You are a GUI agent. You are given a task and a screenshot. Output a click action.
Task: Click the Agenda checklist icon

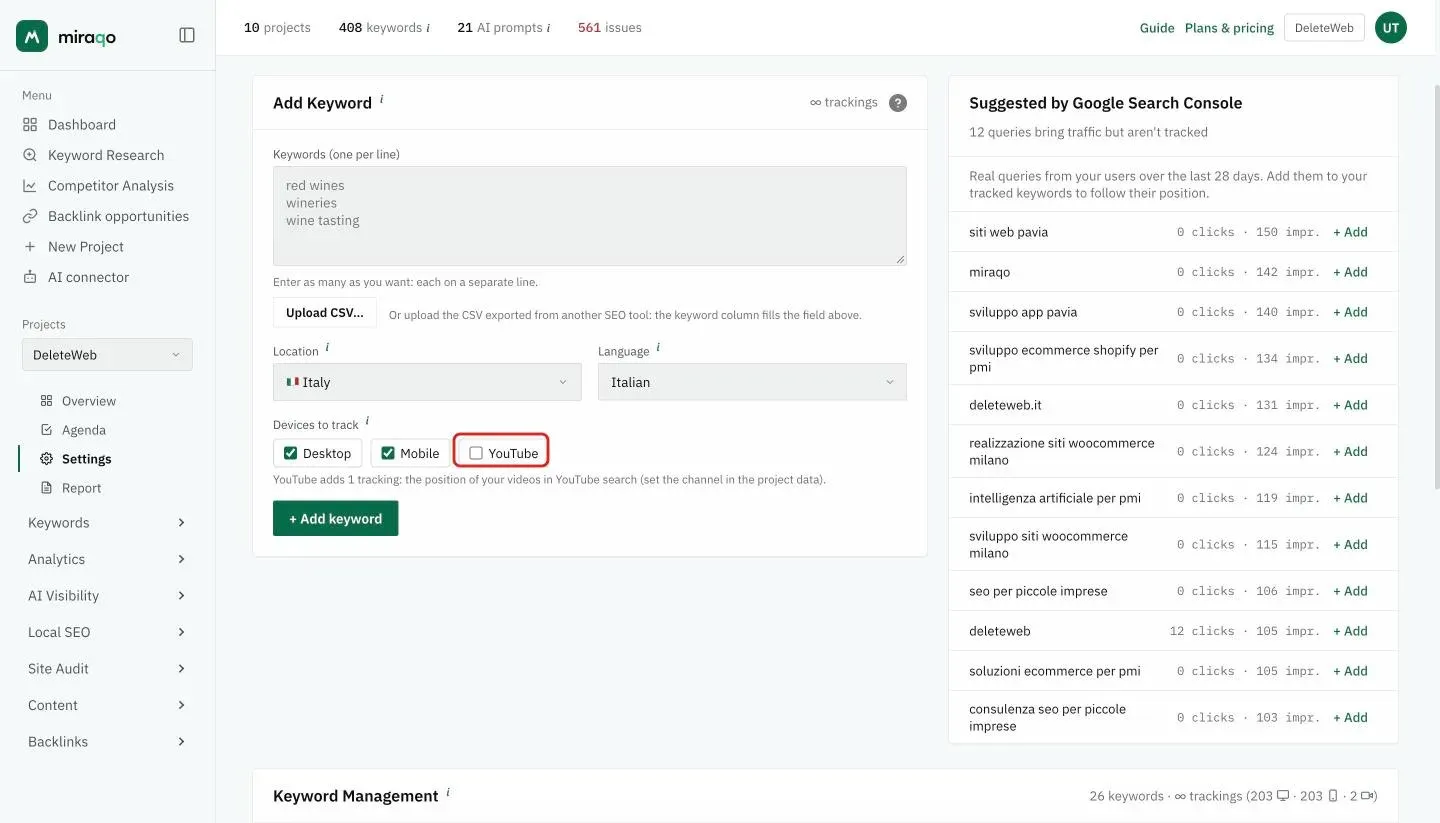pyautogui.click(x=46, y=430)
